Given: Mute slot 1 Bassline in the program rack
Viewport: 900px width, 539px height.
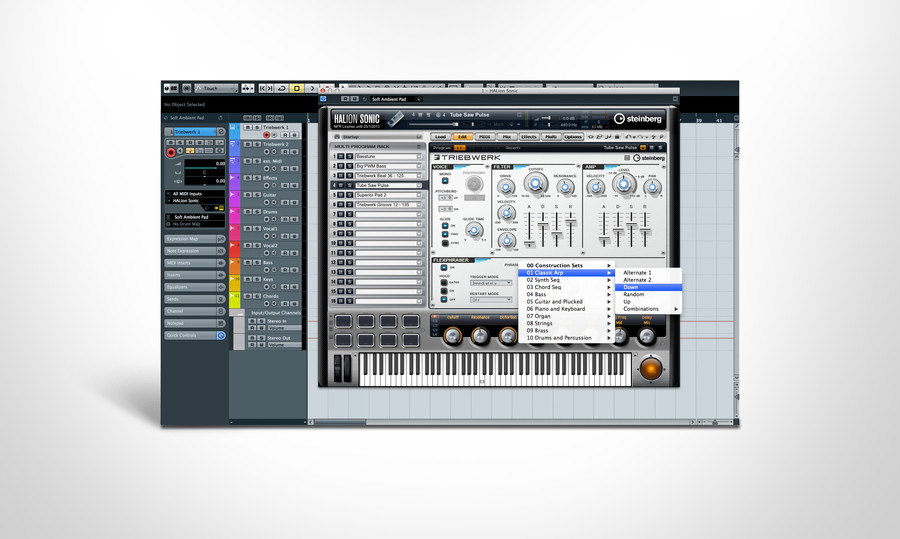Looking at the screenshot, I should tap(341, 156).
